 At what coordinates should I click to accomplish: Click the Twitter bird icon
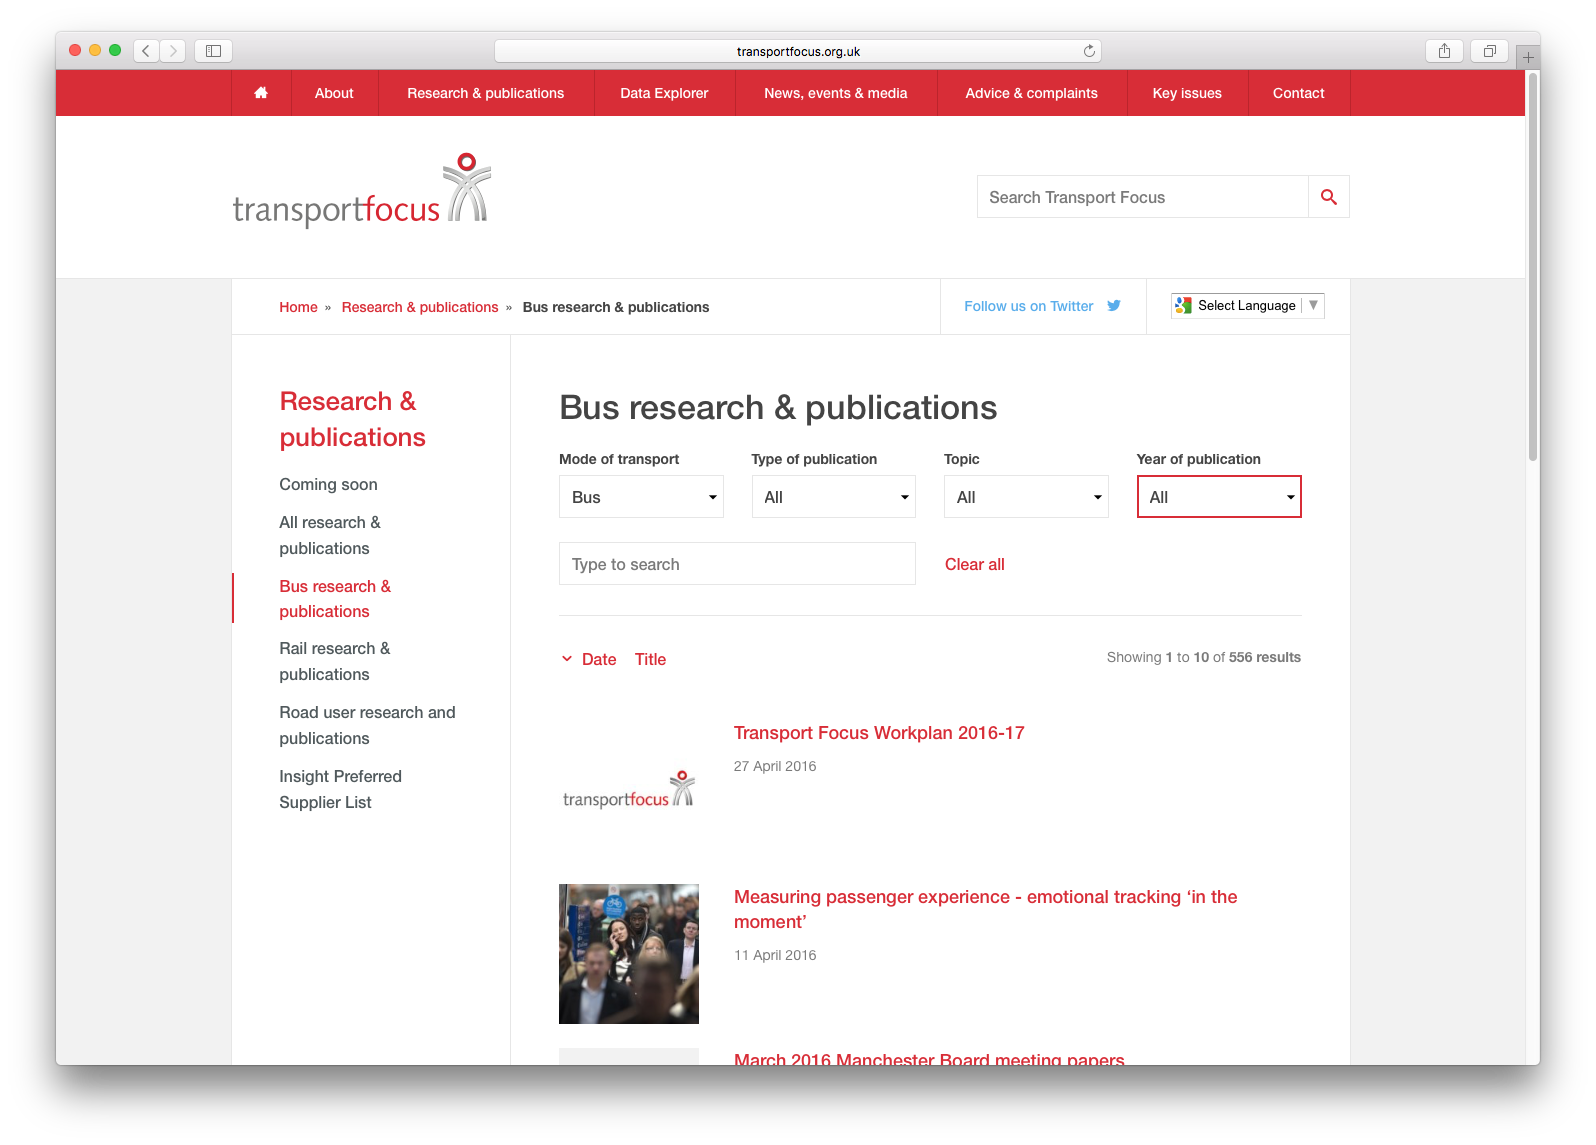tap(1114, 306)
